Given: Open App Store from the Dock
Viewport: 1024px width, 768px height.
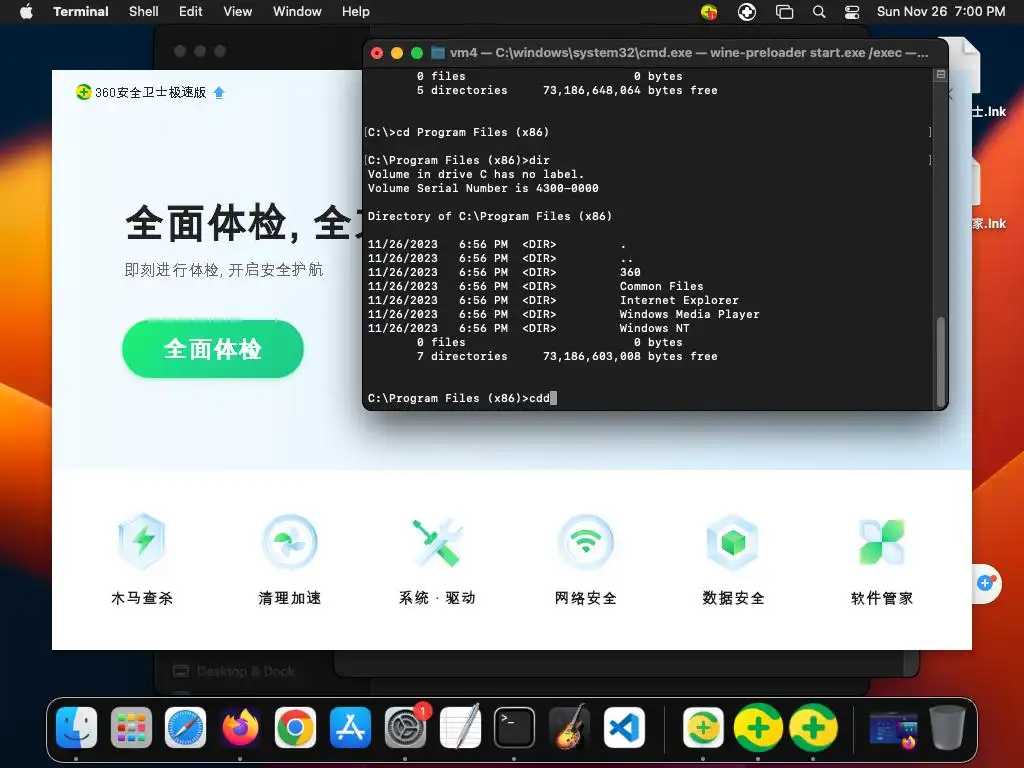Looking at the screenshot, I should tap(350, 728).
